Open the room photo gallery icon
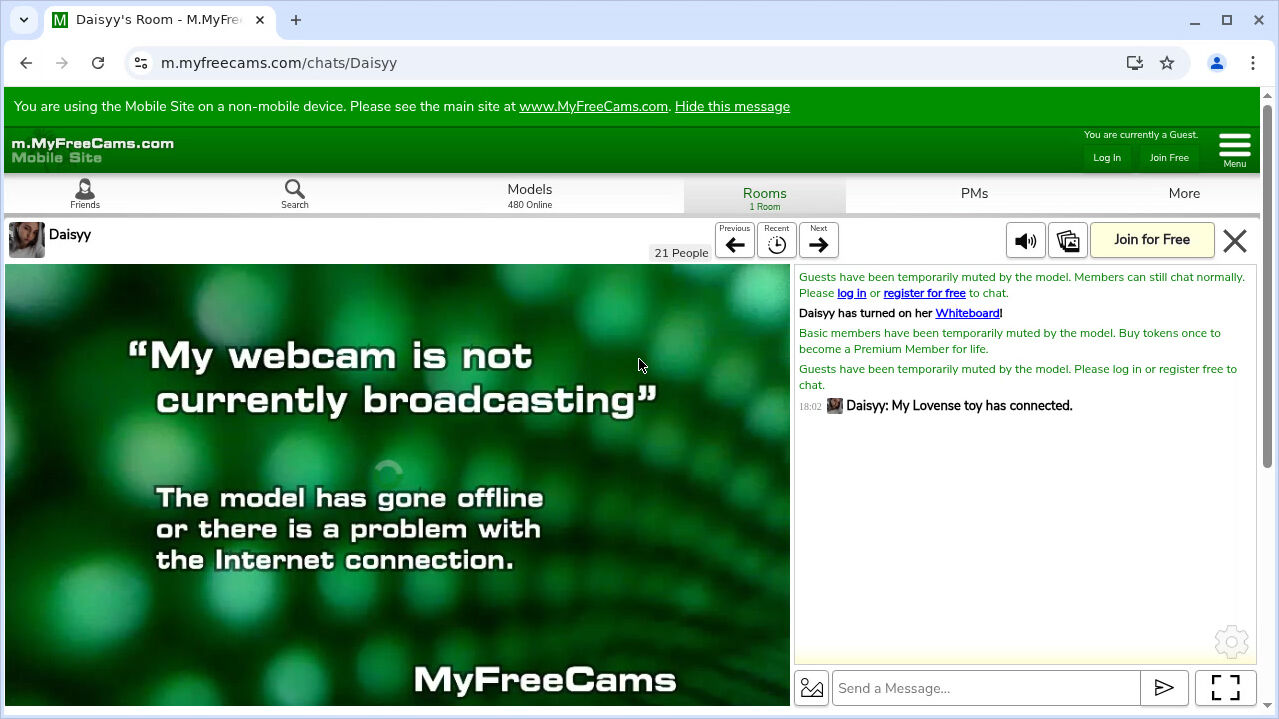This screenshot has width=1279, height=719. click(1067, 241)
